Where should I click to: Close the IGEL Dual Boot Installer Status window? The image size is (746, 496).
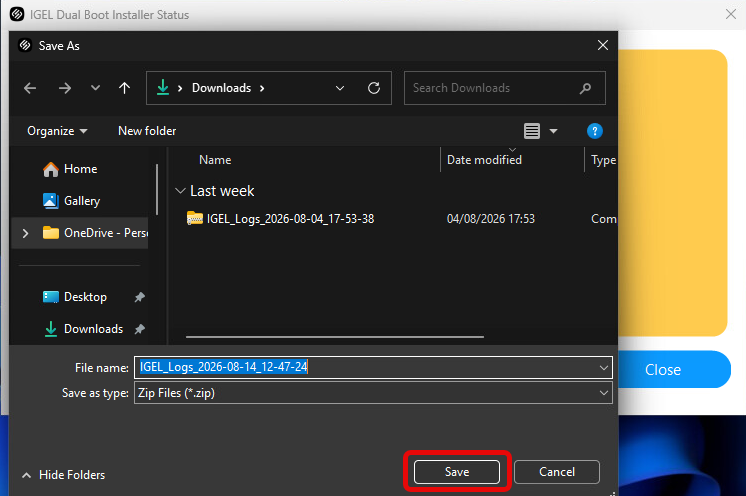[x=731, y=14]
